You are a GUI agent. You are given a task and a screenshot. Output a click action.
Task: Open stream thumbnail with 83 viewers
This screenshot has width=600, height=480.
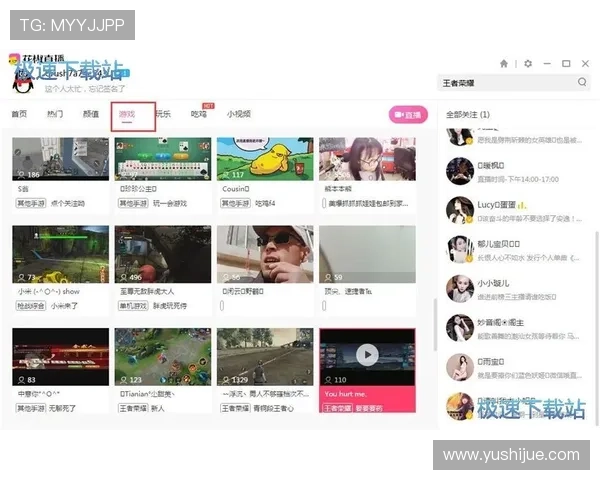tap(60, 357)
